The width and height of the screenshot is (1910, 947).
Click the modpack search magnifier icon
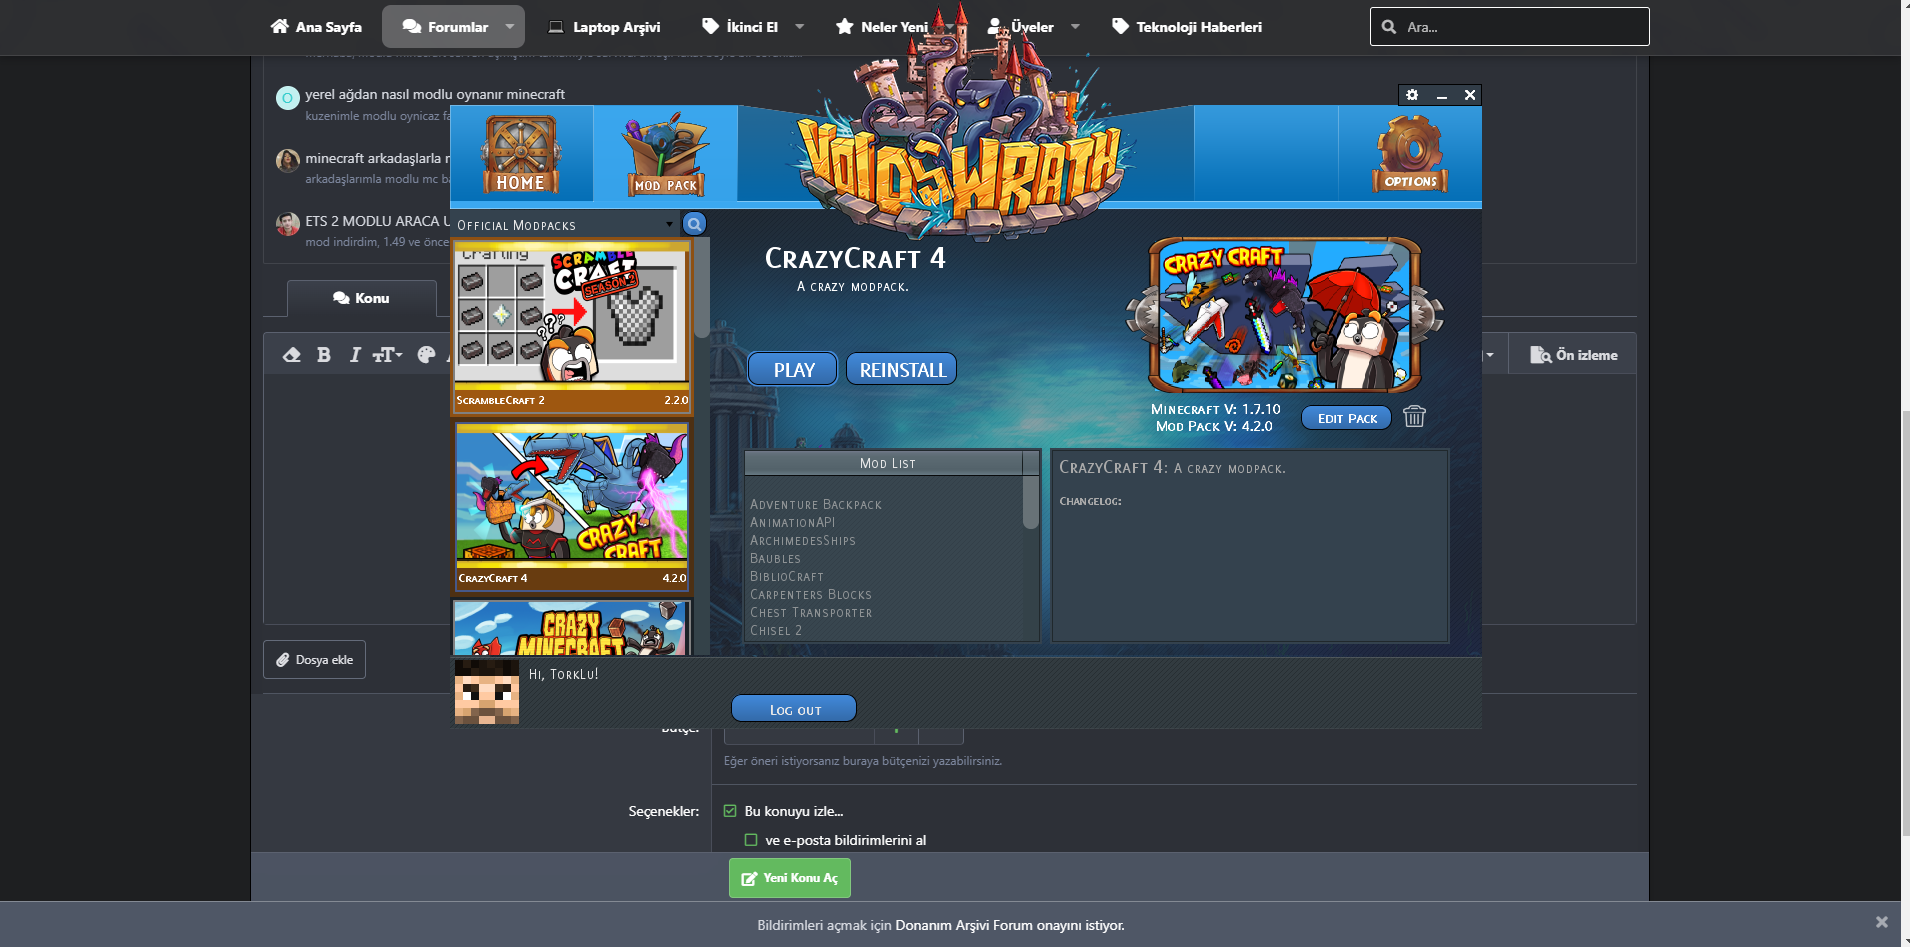[x=694, y=224]
